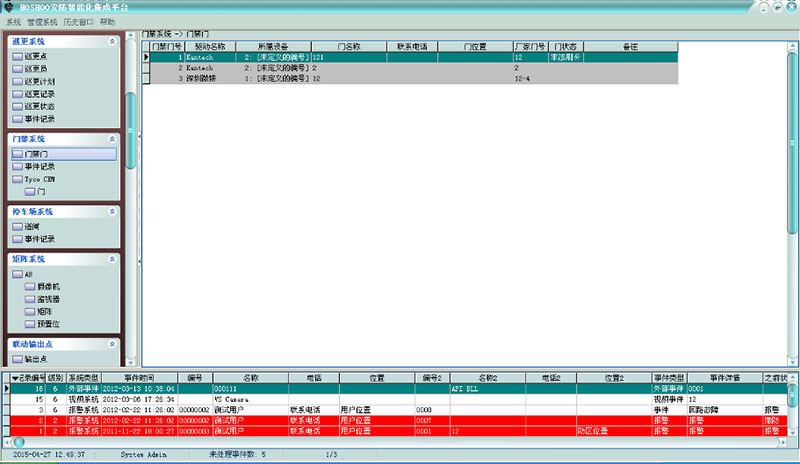The width and height of the screenshot is (800, 464).
Task: Collapse the 停车场系统 section
Action: coord(113,212)
